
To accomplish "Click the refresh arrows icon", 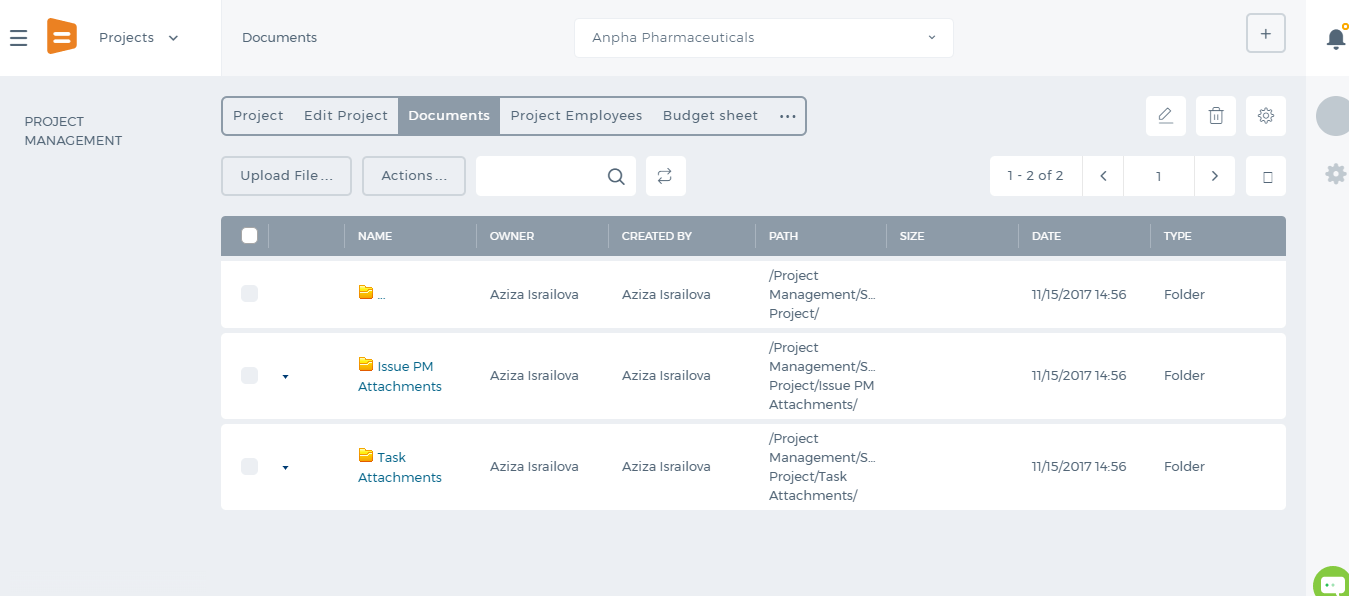I will click(x=665, y=176).
